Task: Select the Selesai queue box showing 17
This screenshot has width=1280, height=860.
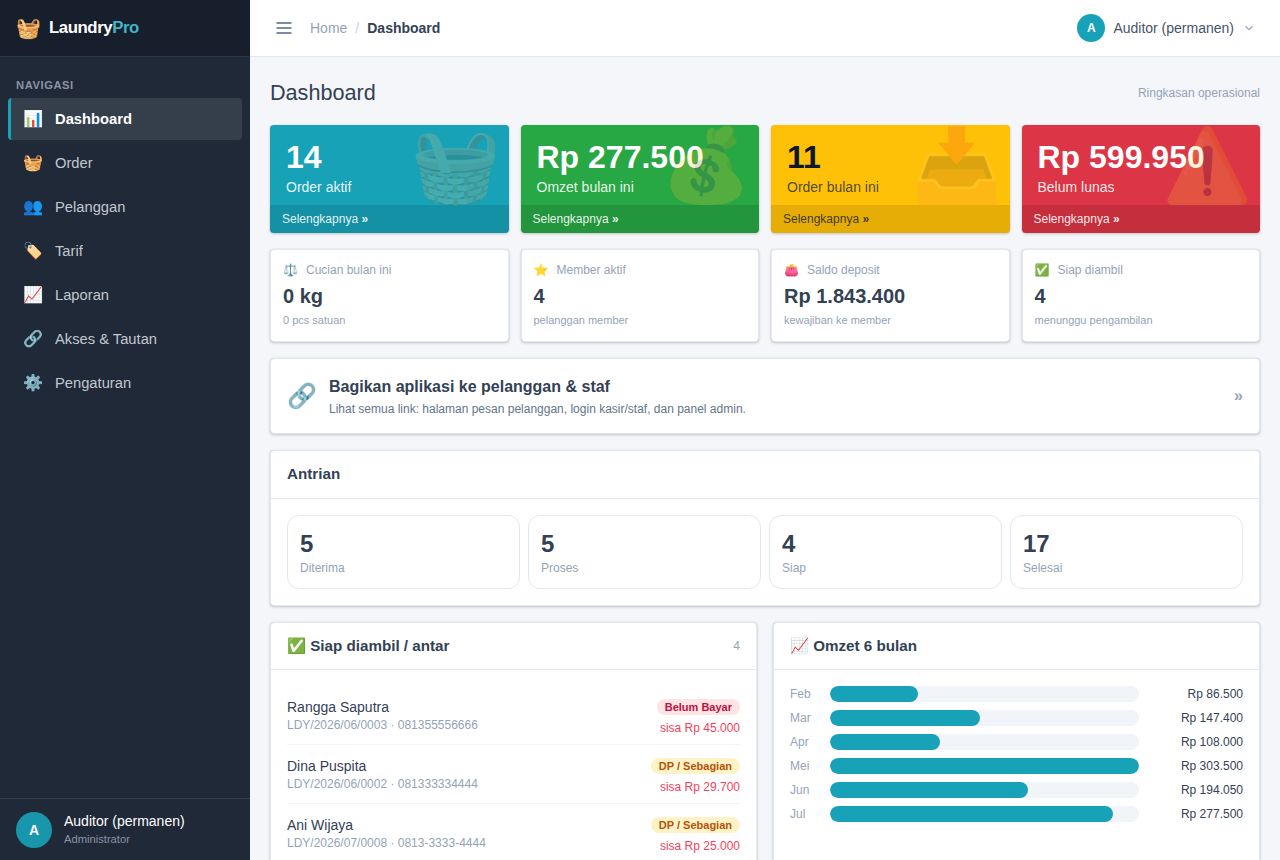Action: click(1126, 552)
